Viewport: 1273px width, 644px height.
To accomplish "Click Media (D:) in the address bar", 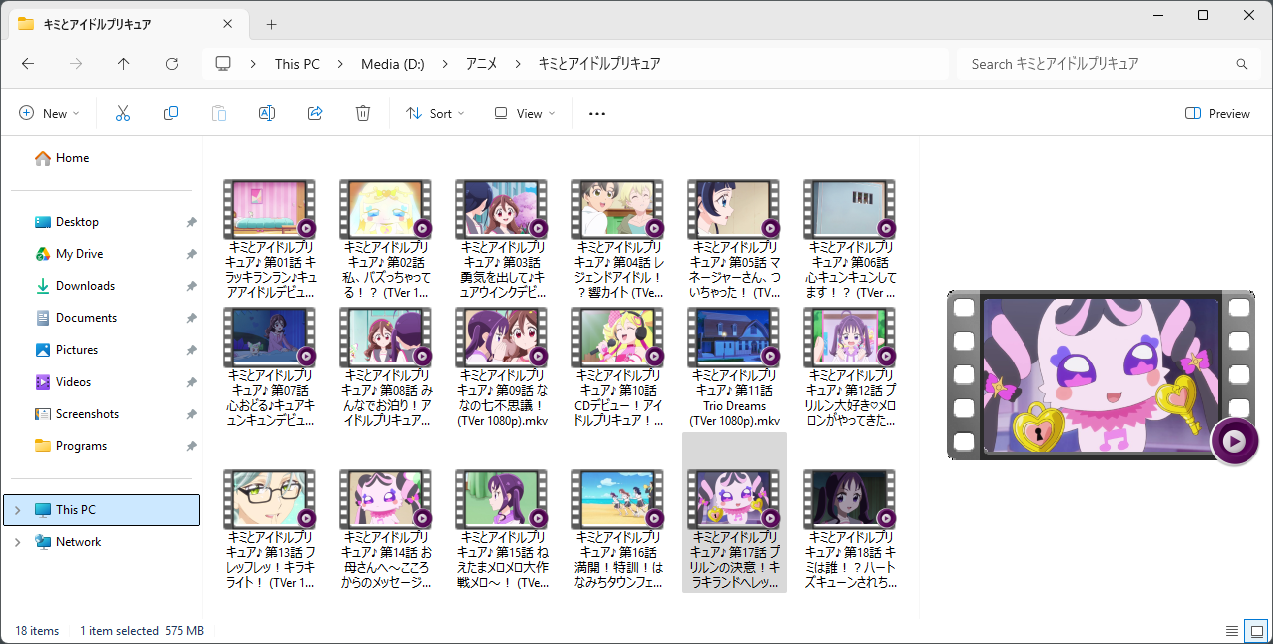I will click(393, 64).
